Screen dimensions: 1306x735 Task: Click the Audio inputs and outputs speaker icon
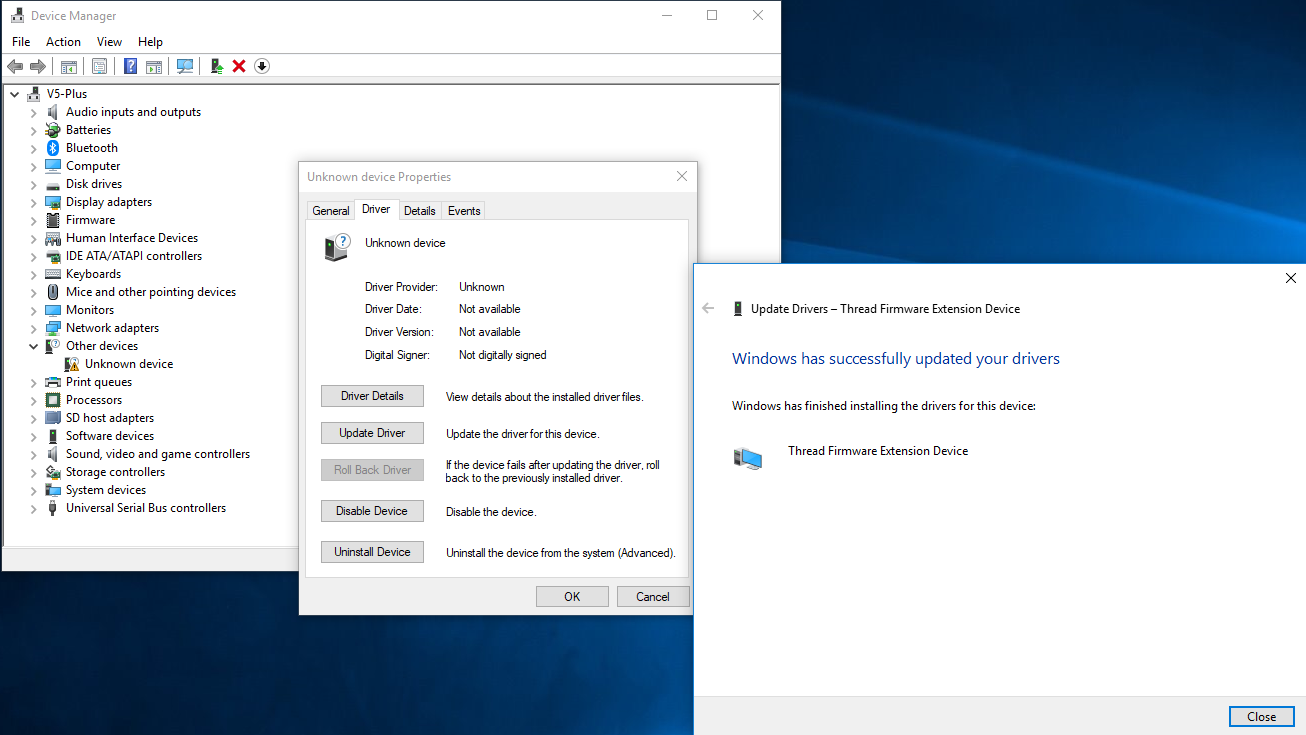(53, 112)
